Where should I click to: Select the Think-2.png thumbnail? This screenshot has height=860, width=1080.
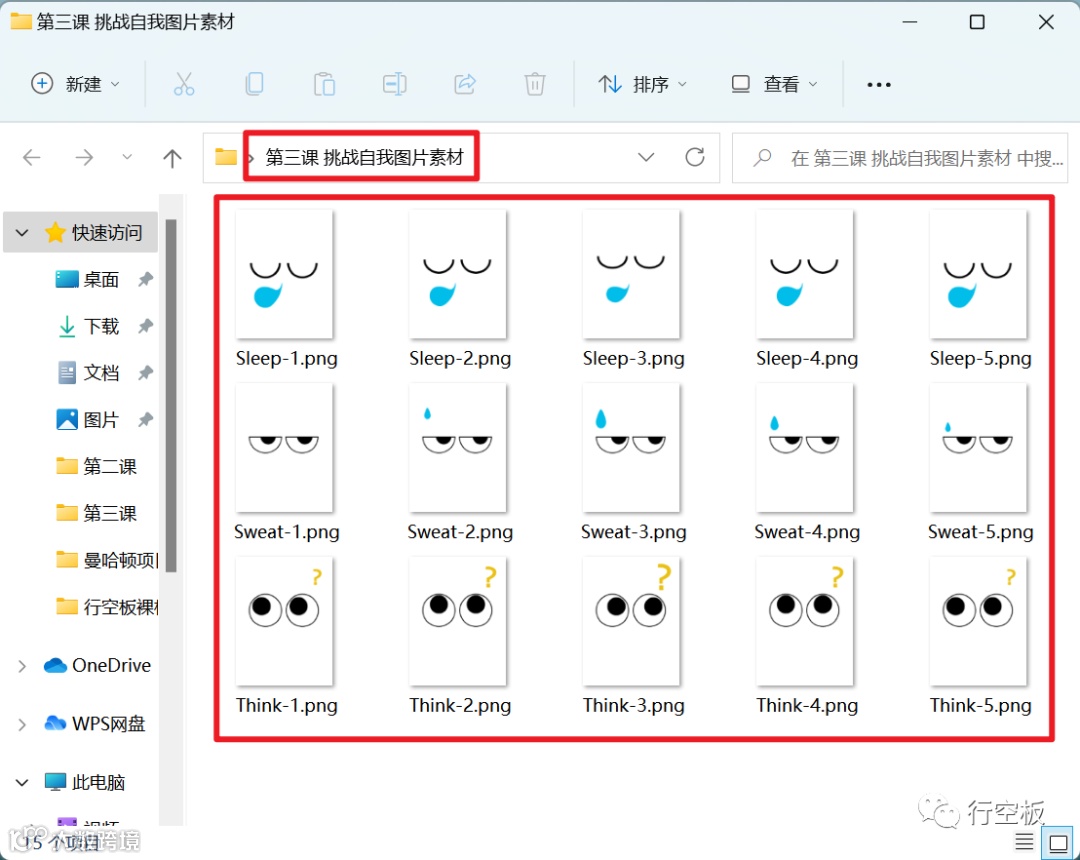(x=458, y=621)
